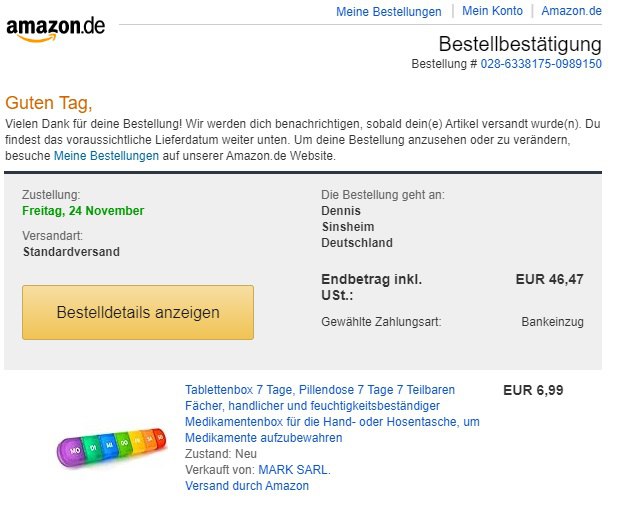Viewport: 622px width, 513px height.
Task: Select delivery date Freitag, 24 November
Action: pos(83,211)
